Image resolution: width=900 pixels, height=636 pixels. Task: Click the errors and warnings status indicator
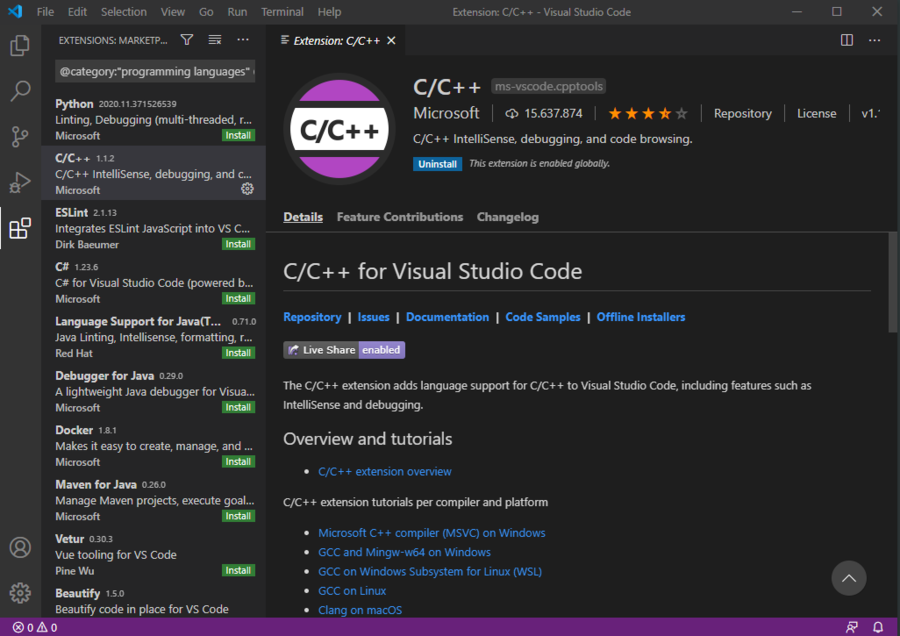pos(33,628)
